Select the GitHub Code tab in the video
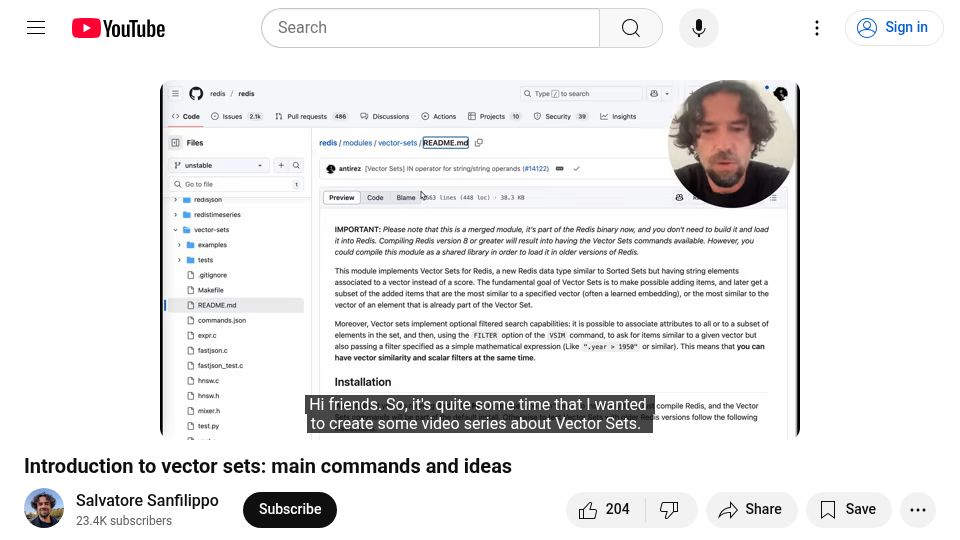This screenshot has height=540, width=960. 186,116
